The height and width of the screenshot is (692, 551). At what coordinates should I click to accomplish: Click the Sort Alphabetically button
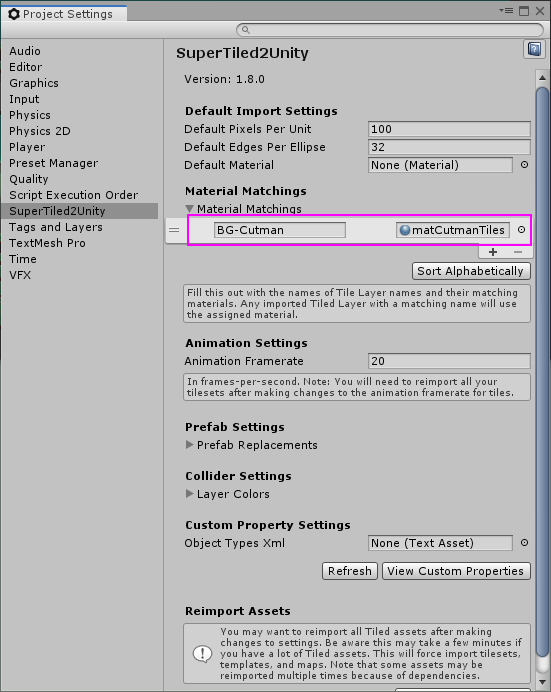pos(471,271)
